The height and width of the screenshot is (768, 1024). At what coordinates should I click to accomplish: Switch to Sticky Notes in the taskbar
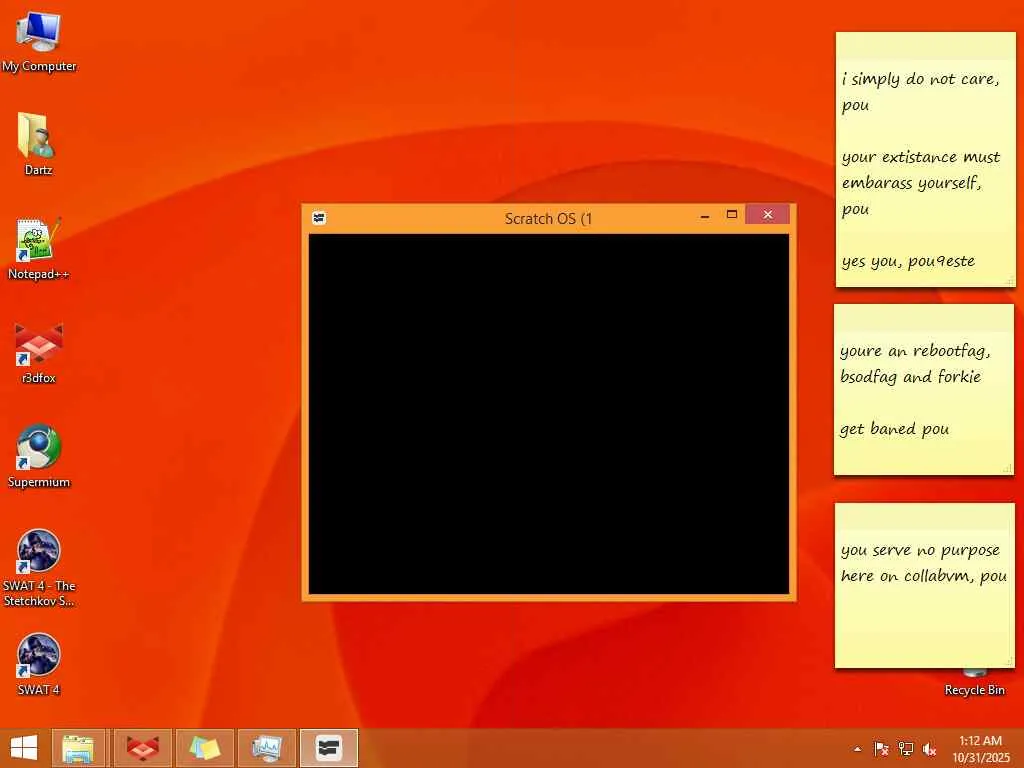204,748
